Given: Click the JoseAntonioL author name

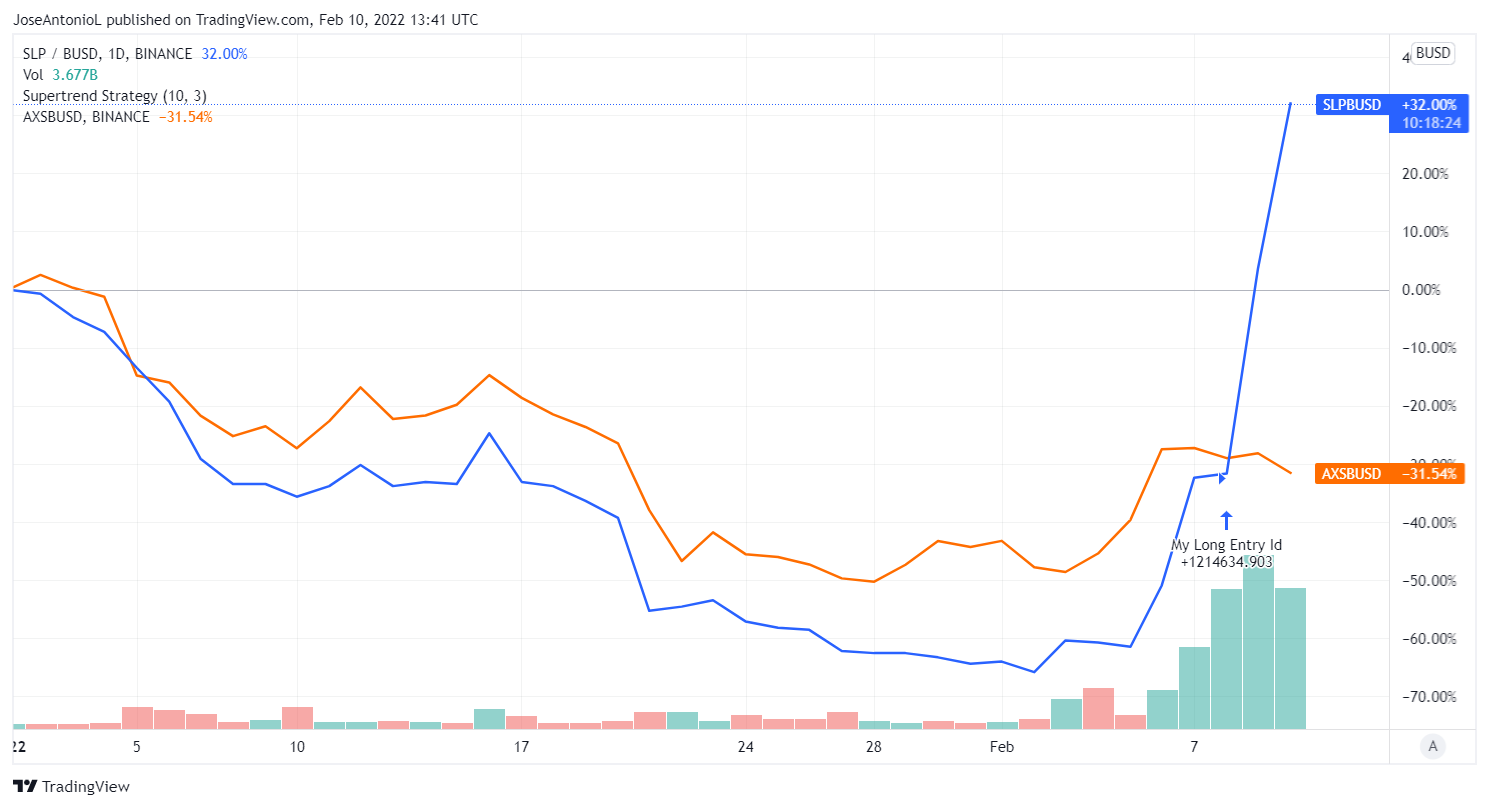Looking at the screenshot, I should [x=58, y=20].
